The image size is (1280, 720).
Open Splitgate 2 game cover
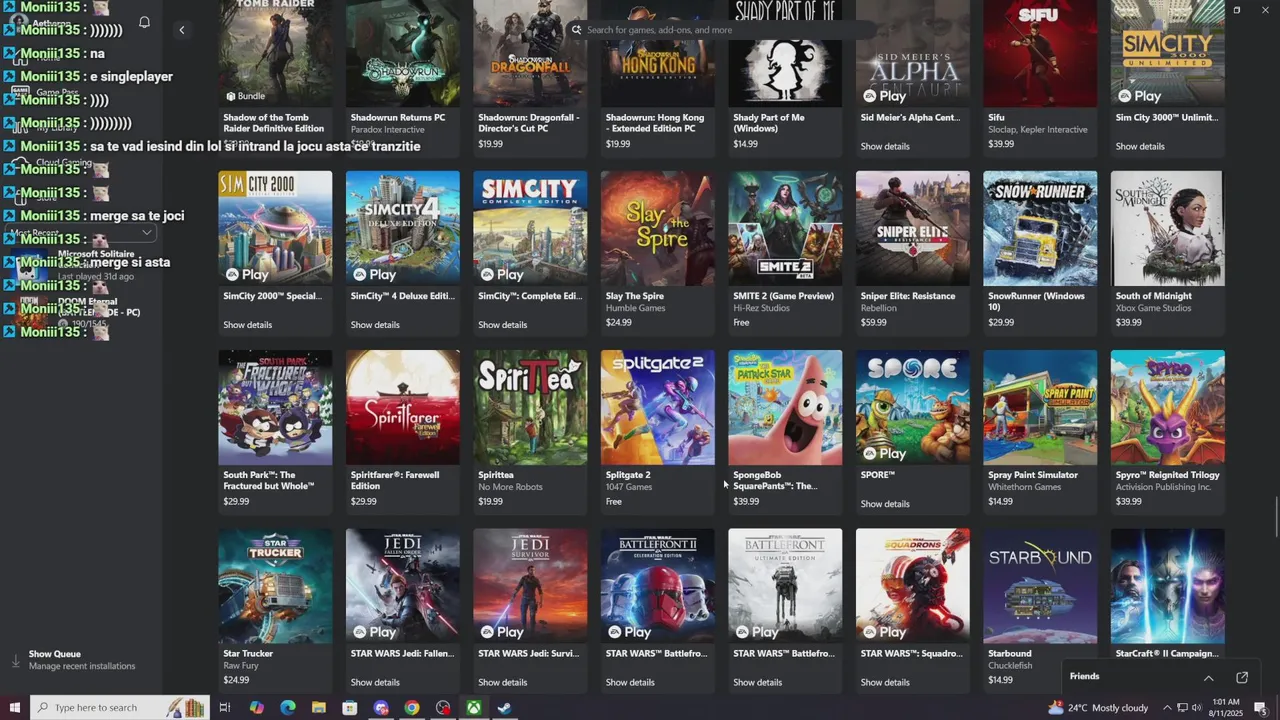click(x=657, y=407)
